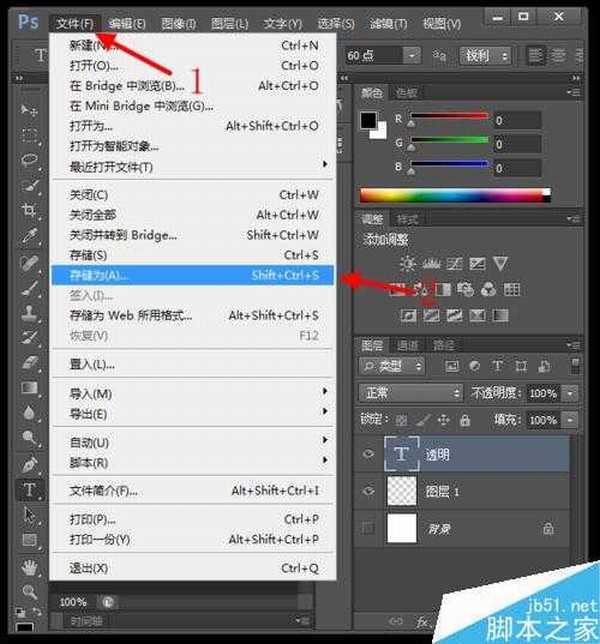Select the Gradient tool
This screenshot has height=644, width=600.
29,388
